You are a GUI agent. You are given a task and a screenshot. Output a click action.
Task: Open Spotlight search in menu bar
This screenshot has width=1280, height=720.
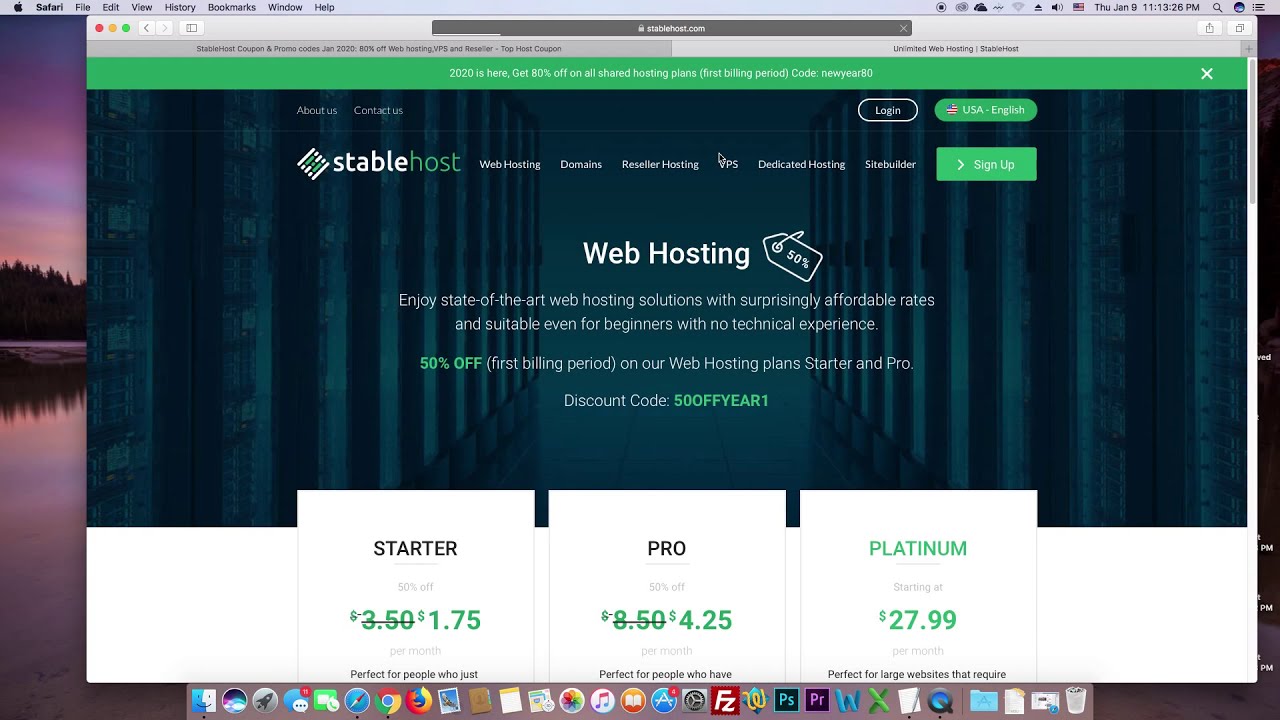click(x=1217, y=7)
